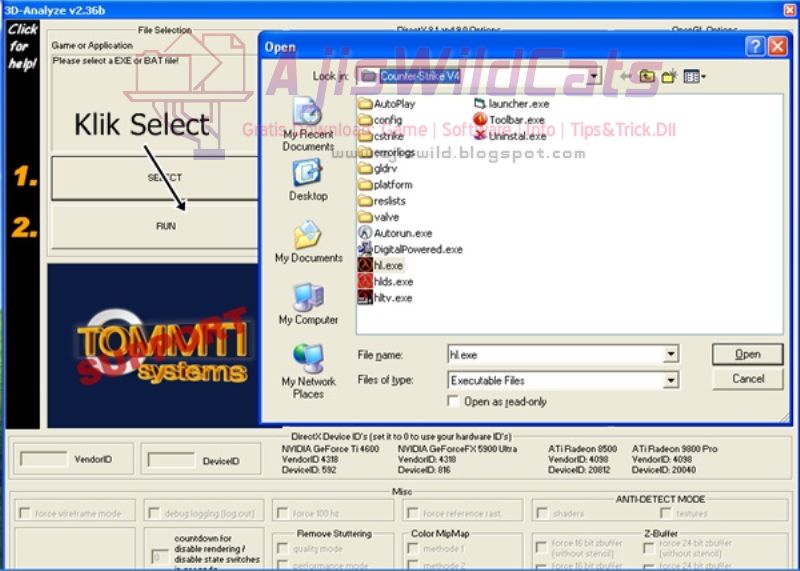Click the Open dialog help button

tap(755, 46)
